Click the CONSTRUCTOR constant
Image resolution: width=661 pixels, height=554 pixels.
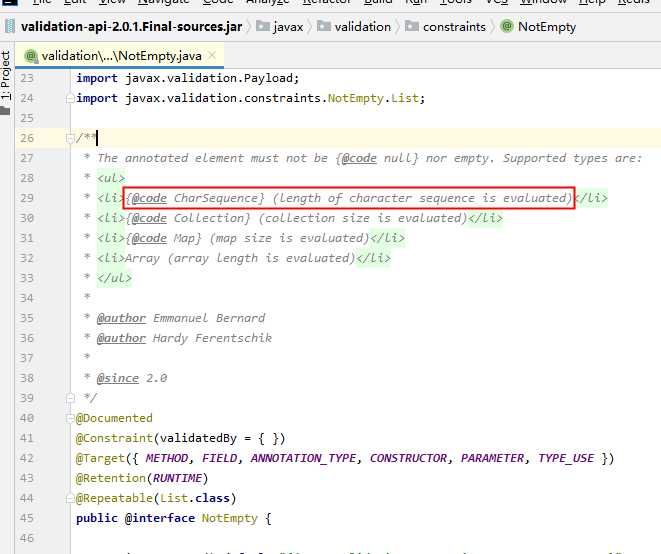click(408, 458)
